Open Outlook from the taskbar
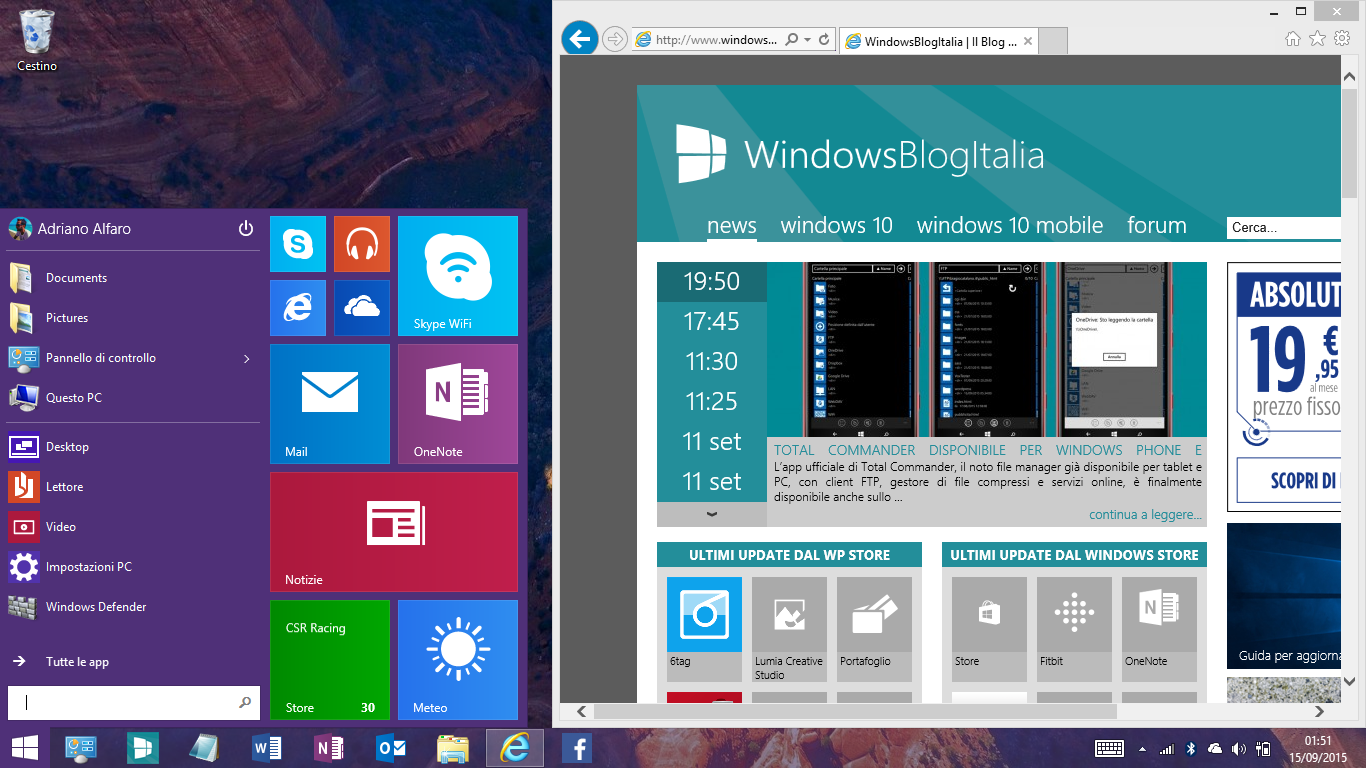 [391, 748]
